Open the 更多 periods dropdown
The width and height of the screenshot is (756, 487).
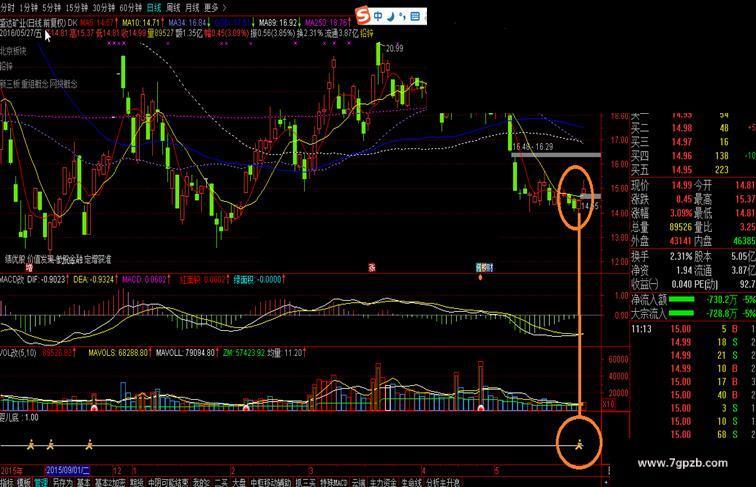[x=211, y=8]
